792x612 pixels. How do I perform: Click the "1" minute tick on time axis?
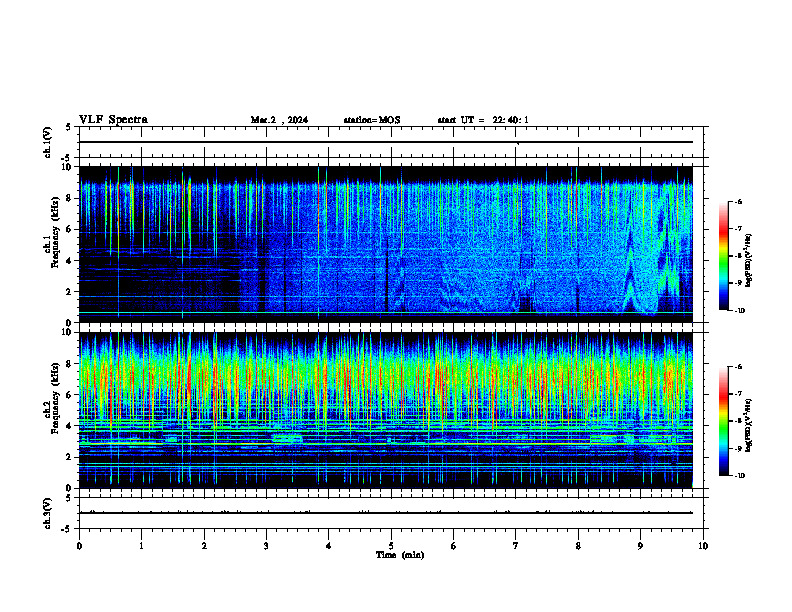coord(141,546)
